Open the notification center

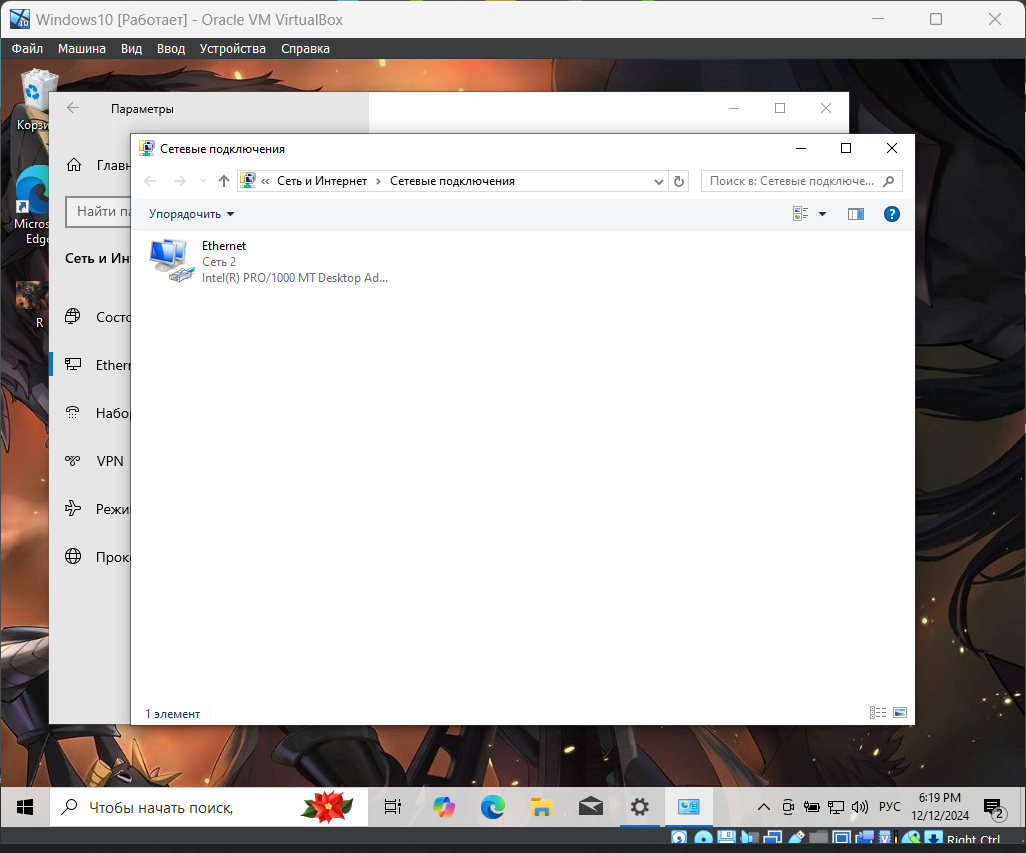pyautogui.click(x=995, y=809)
